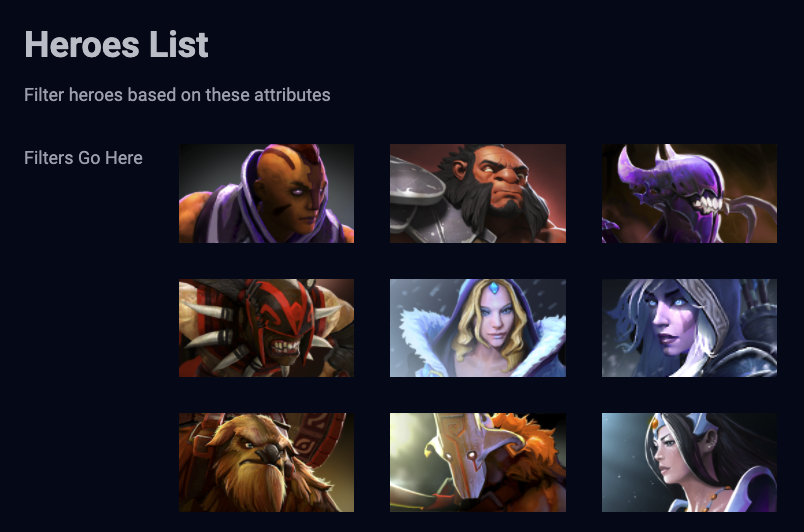
Task: Select the masked hero with spikes image
Action: coord(266,328)
